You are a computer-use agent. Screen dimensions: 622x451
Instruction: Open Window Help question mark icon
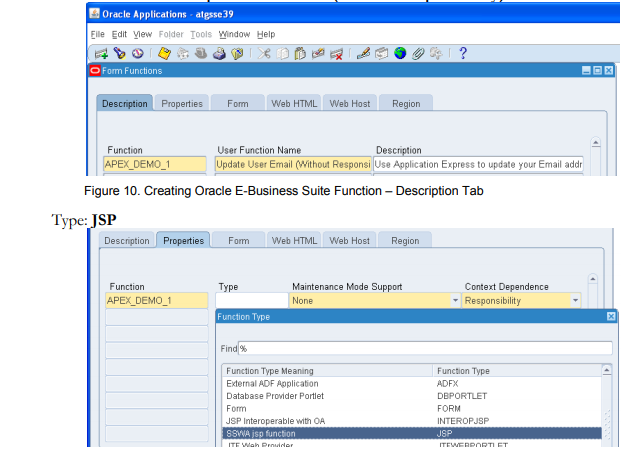(x=463, y=54)
